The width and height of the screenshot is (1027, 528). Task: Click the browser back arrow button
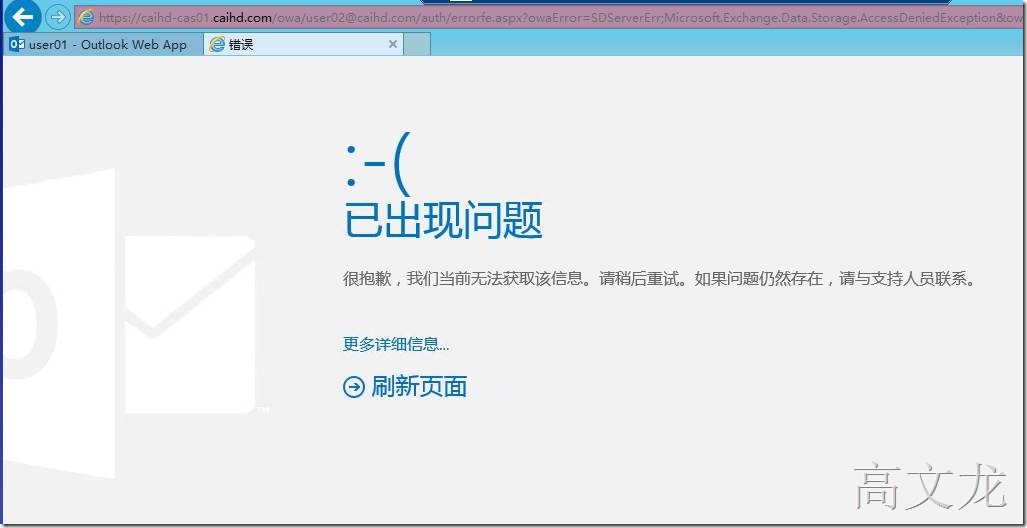[21, 16]
